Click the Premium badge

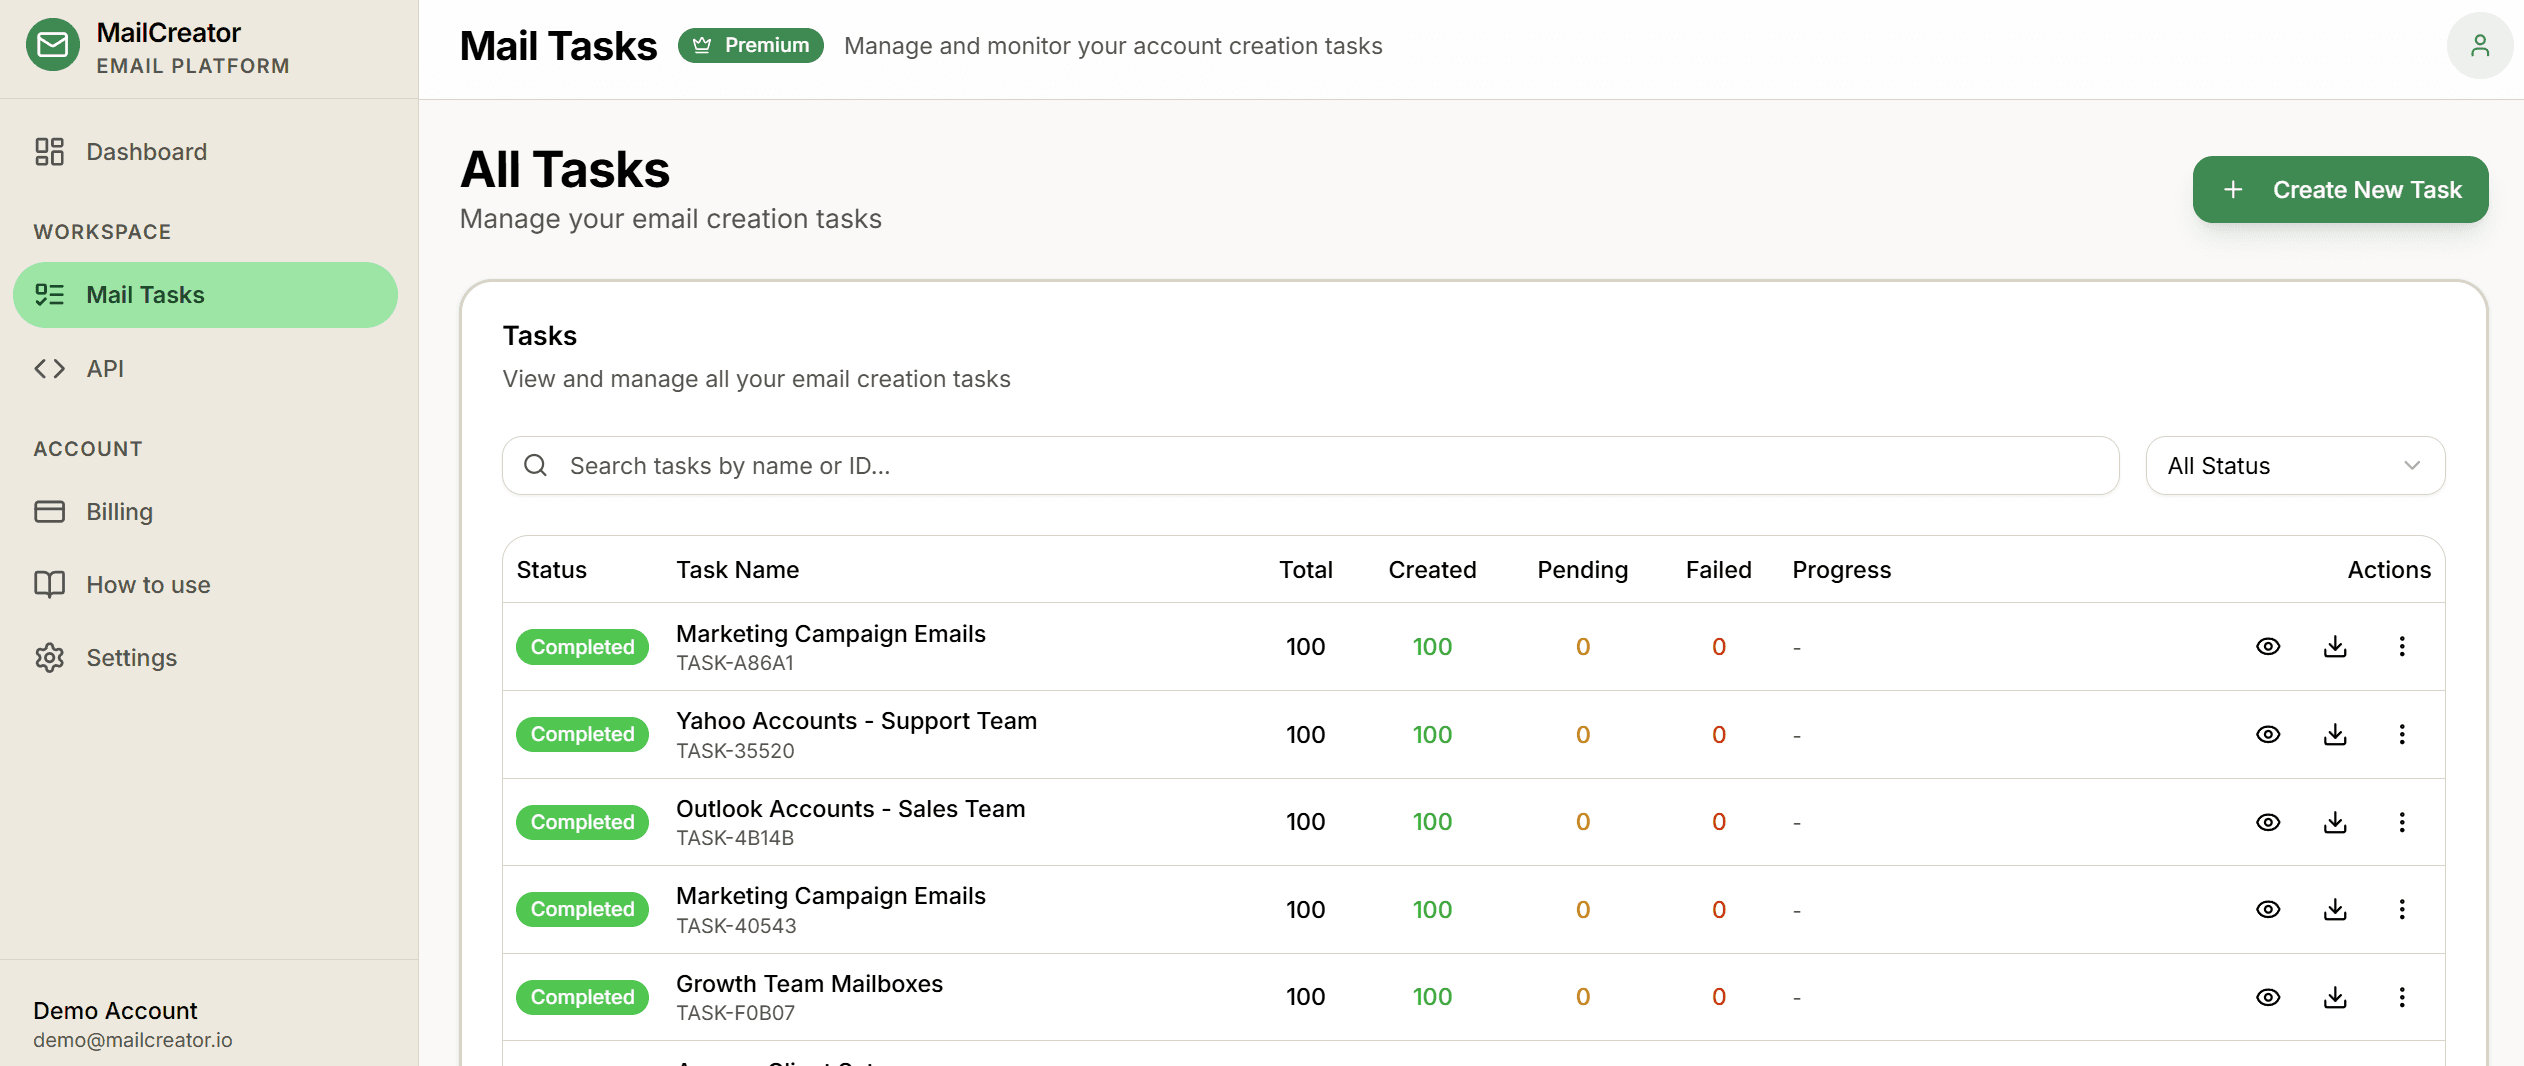tap(751, 46)
